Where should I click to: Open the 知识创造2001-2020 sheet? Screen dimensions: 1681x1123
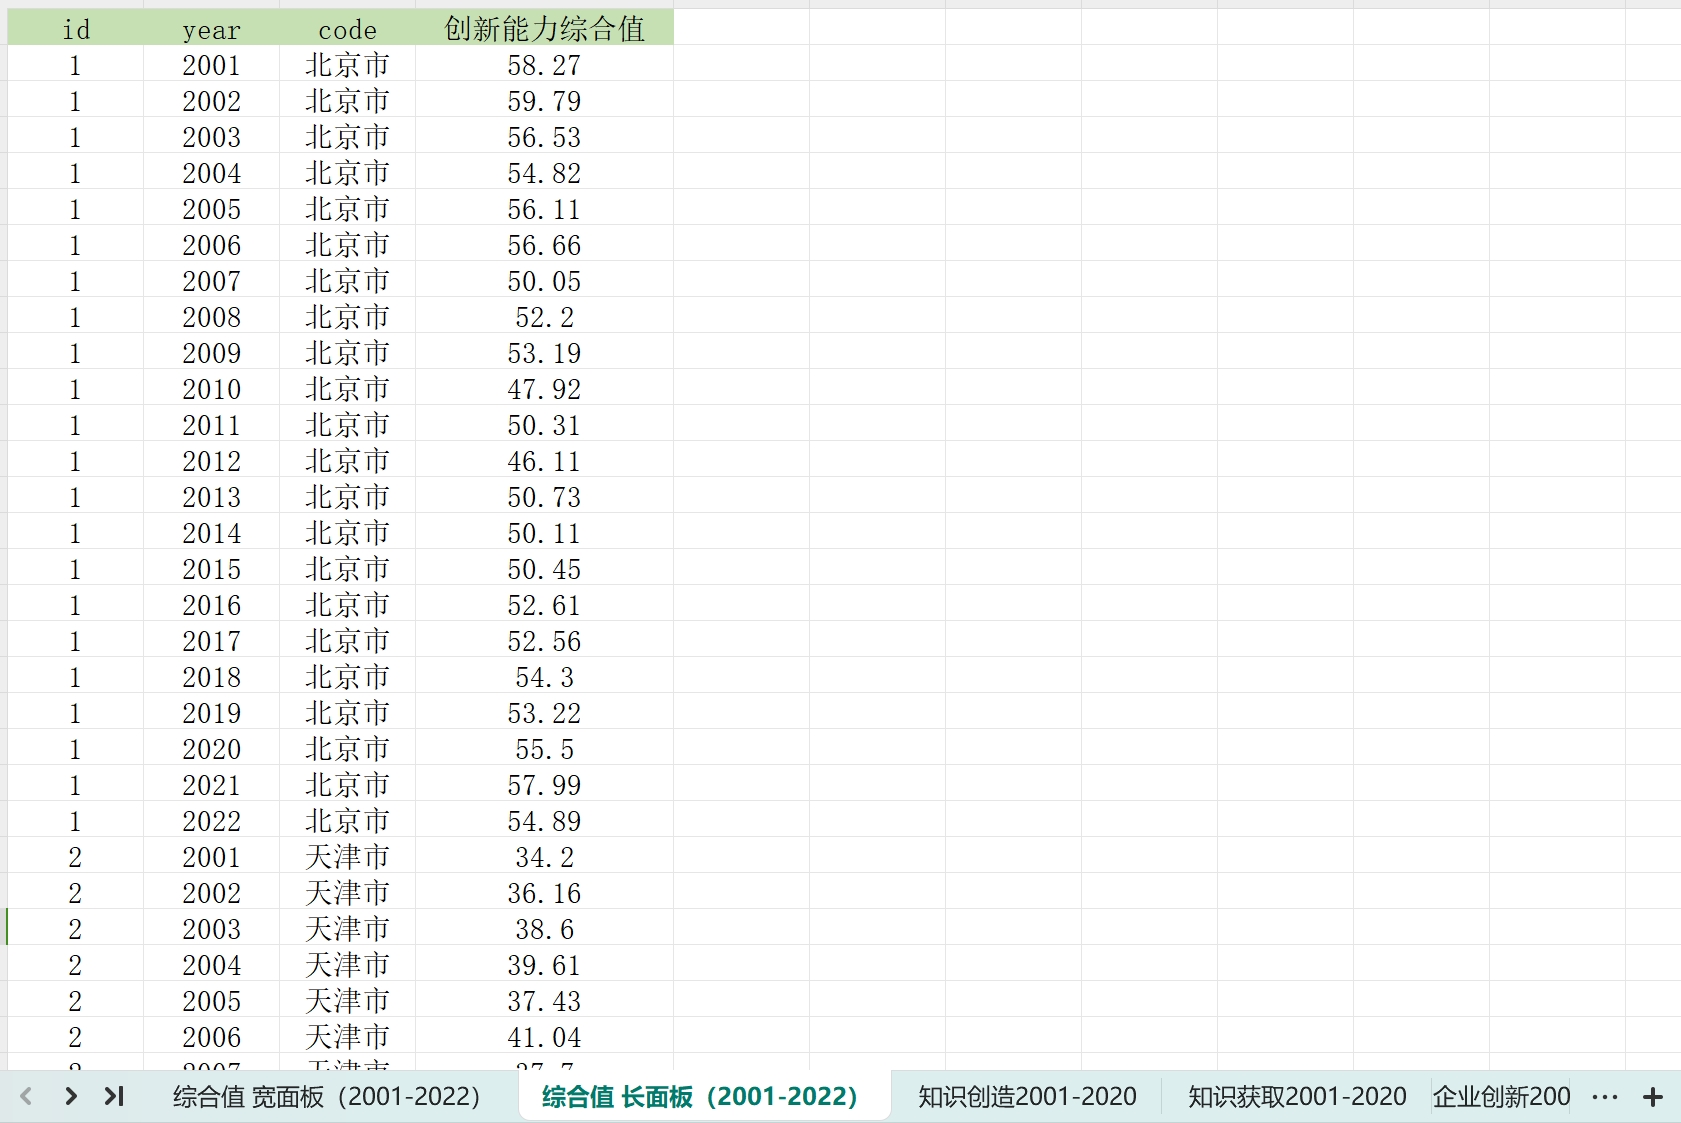(x=1027, y=1097)
